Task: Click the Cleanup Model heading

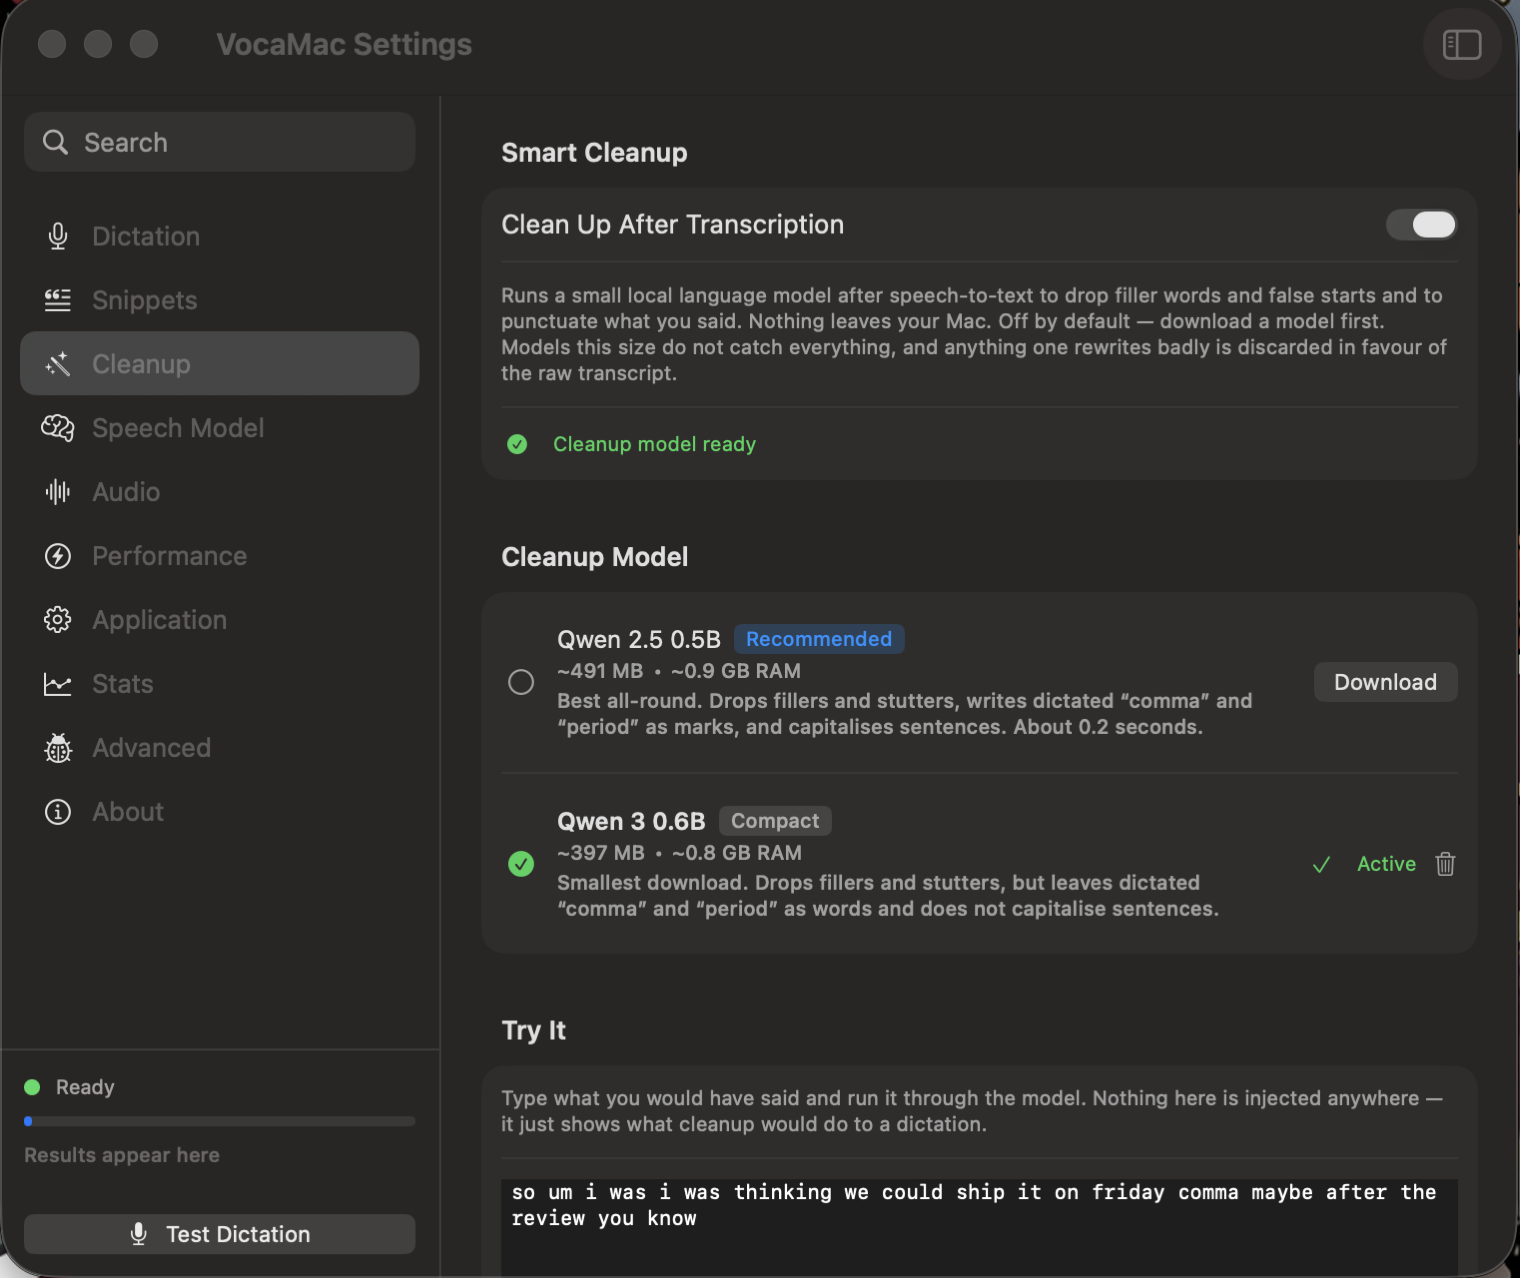Action: [594, 557]
